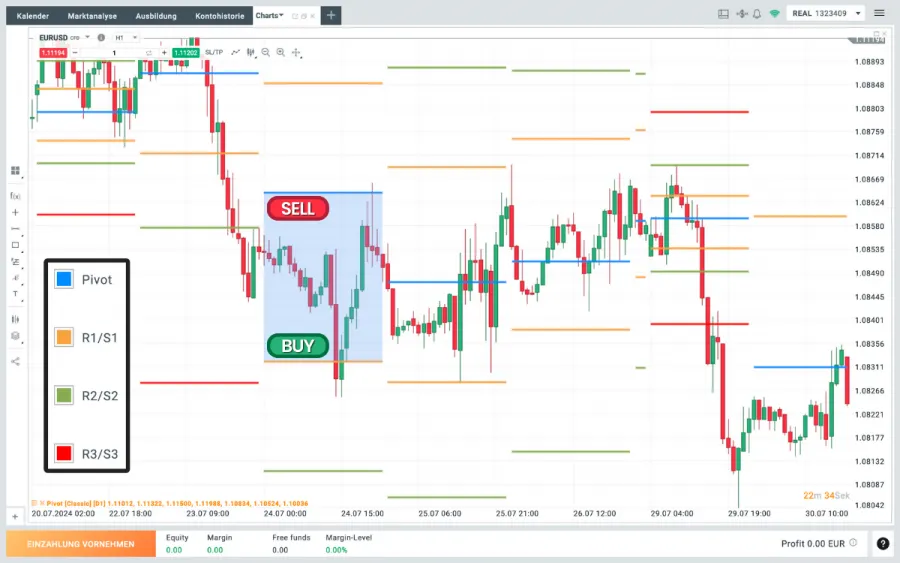The height and width of the screenshot is (563, 900).
Task: Maximize the EURUSD chart panel
Action: (876, 34)
